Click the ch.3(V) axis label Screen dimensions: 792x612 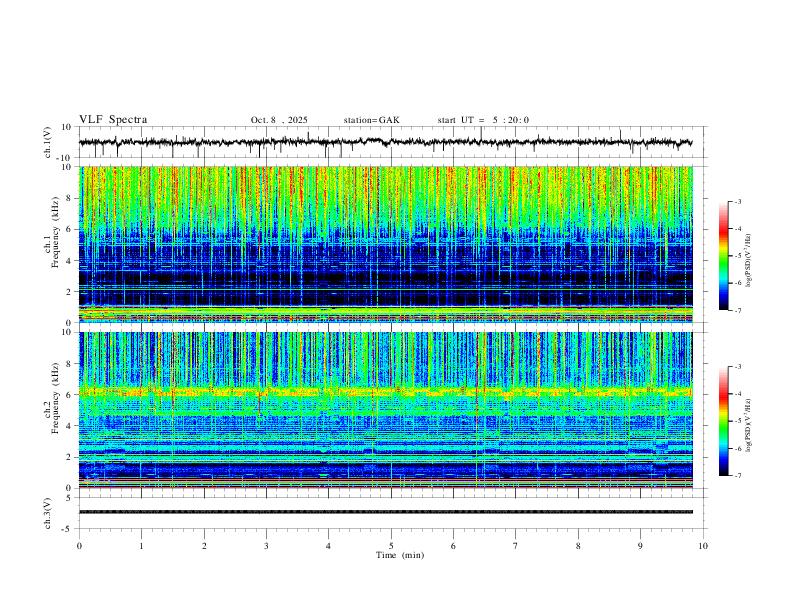coord(48,513)
